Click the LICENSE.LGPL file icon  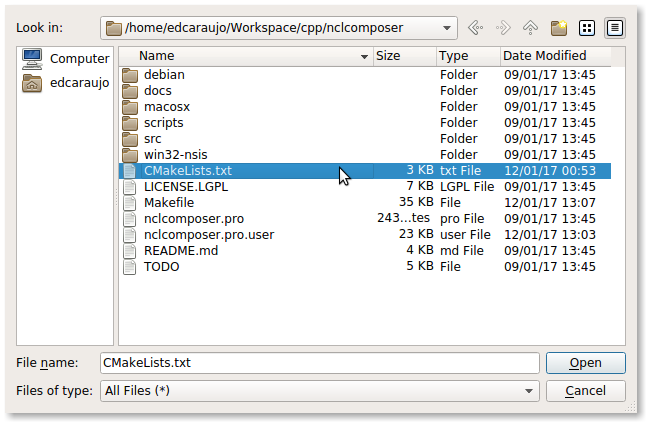click(130, 187)
